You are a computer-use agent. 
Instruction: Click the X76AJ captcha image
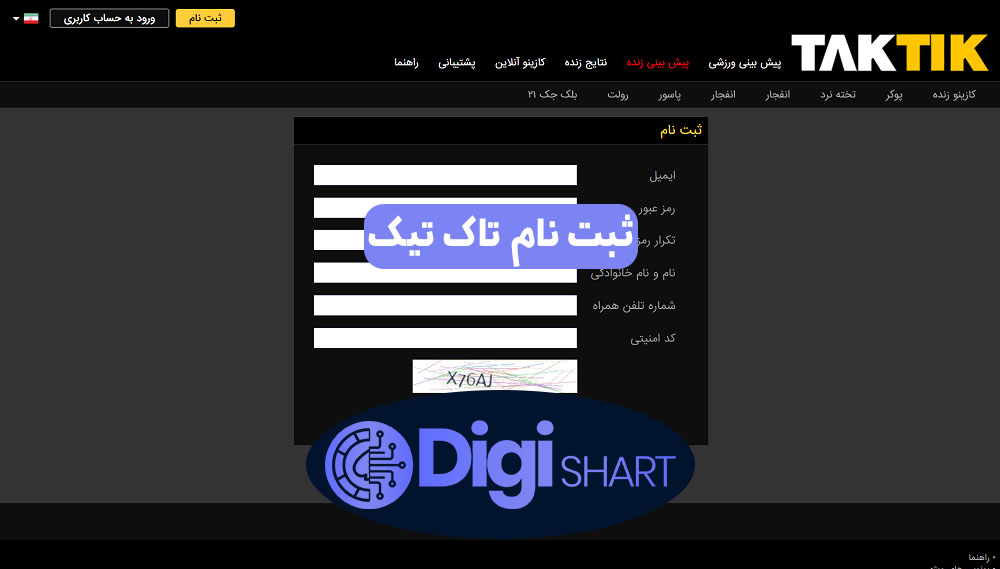(x=495, y=376)
